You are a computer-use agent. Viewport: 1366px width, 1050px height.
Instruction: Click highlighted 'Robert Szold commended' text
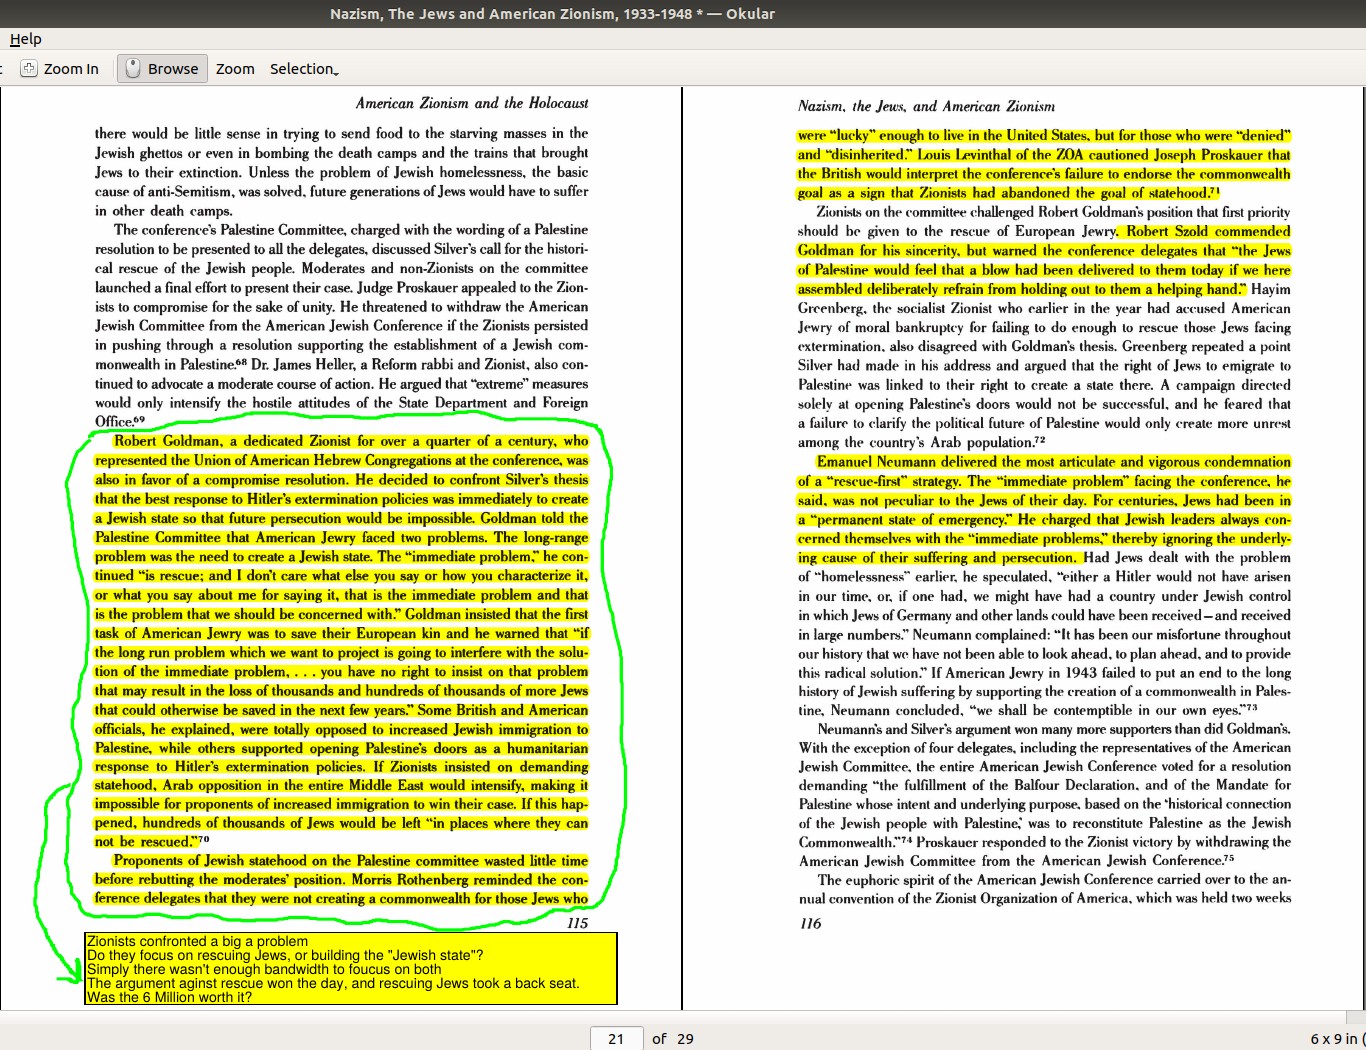1208,231
